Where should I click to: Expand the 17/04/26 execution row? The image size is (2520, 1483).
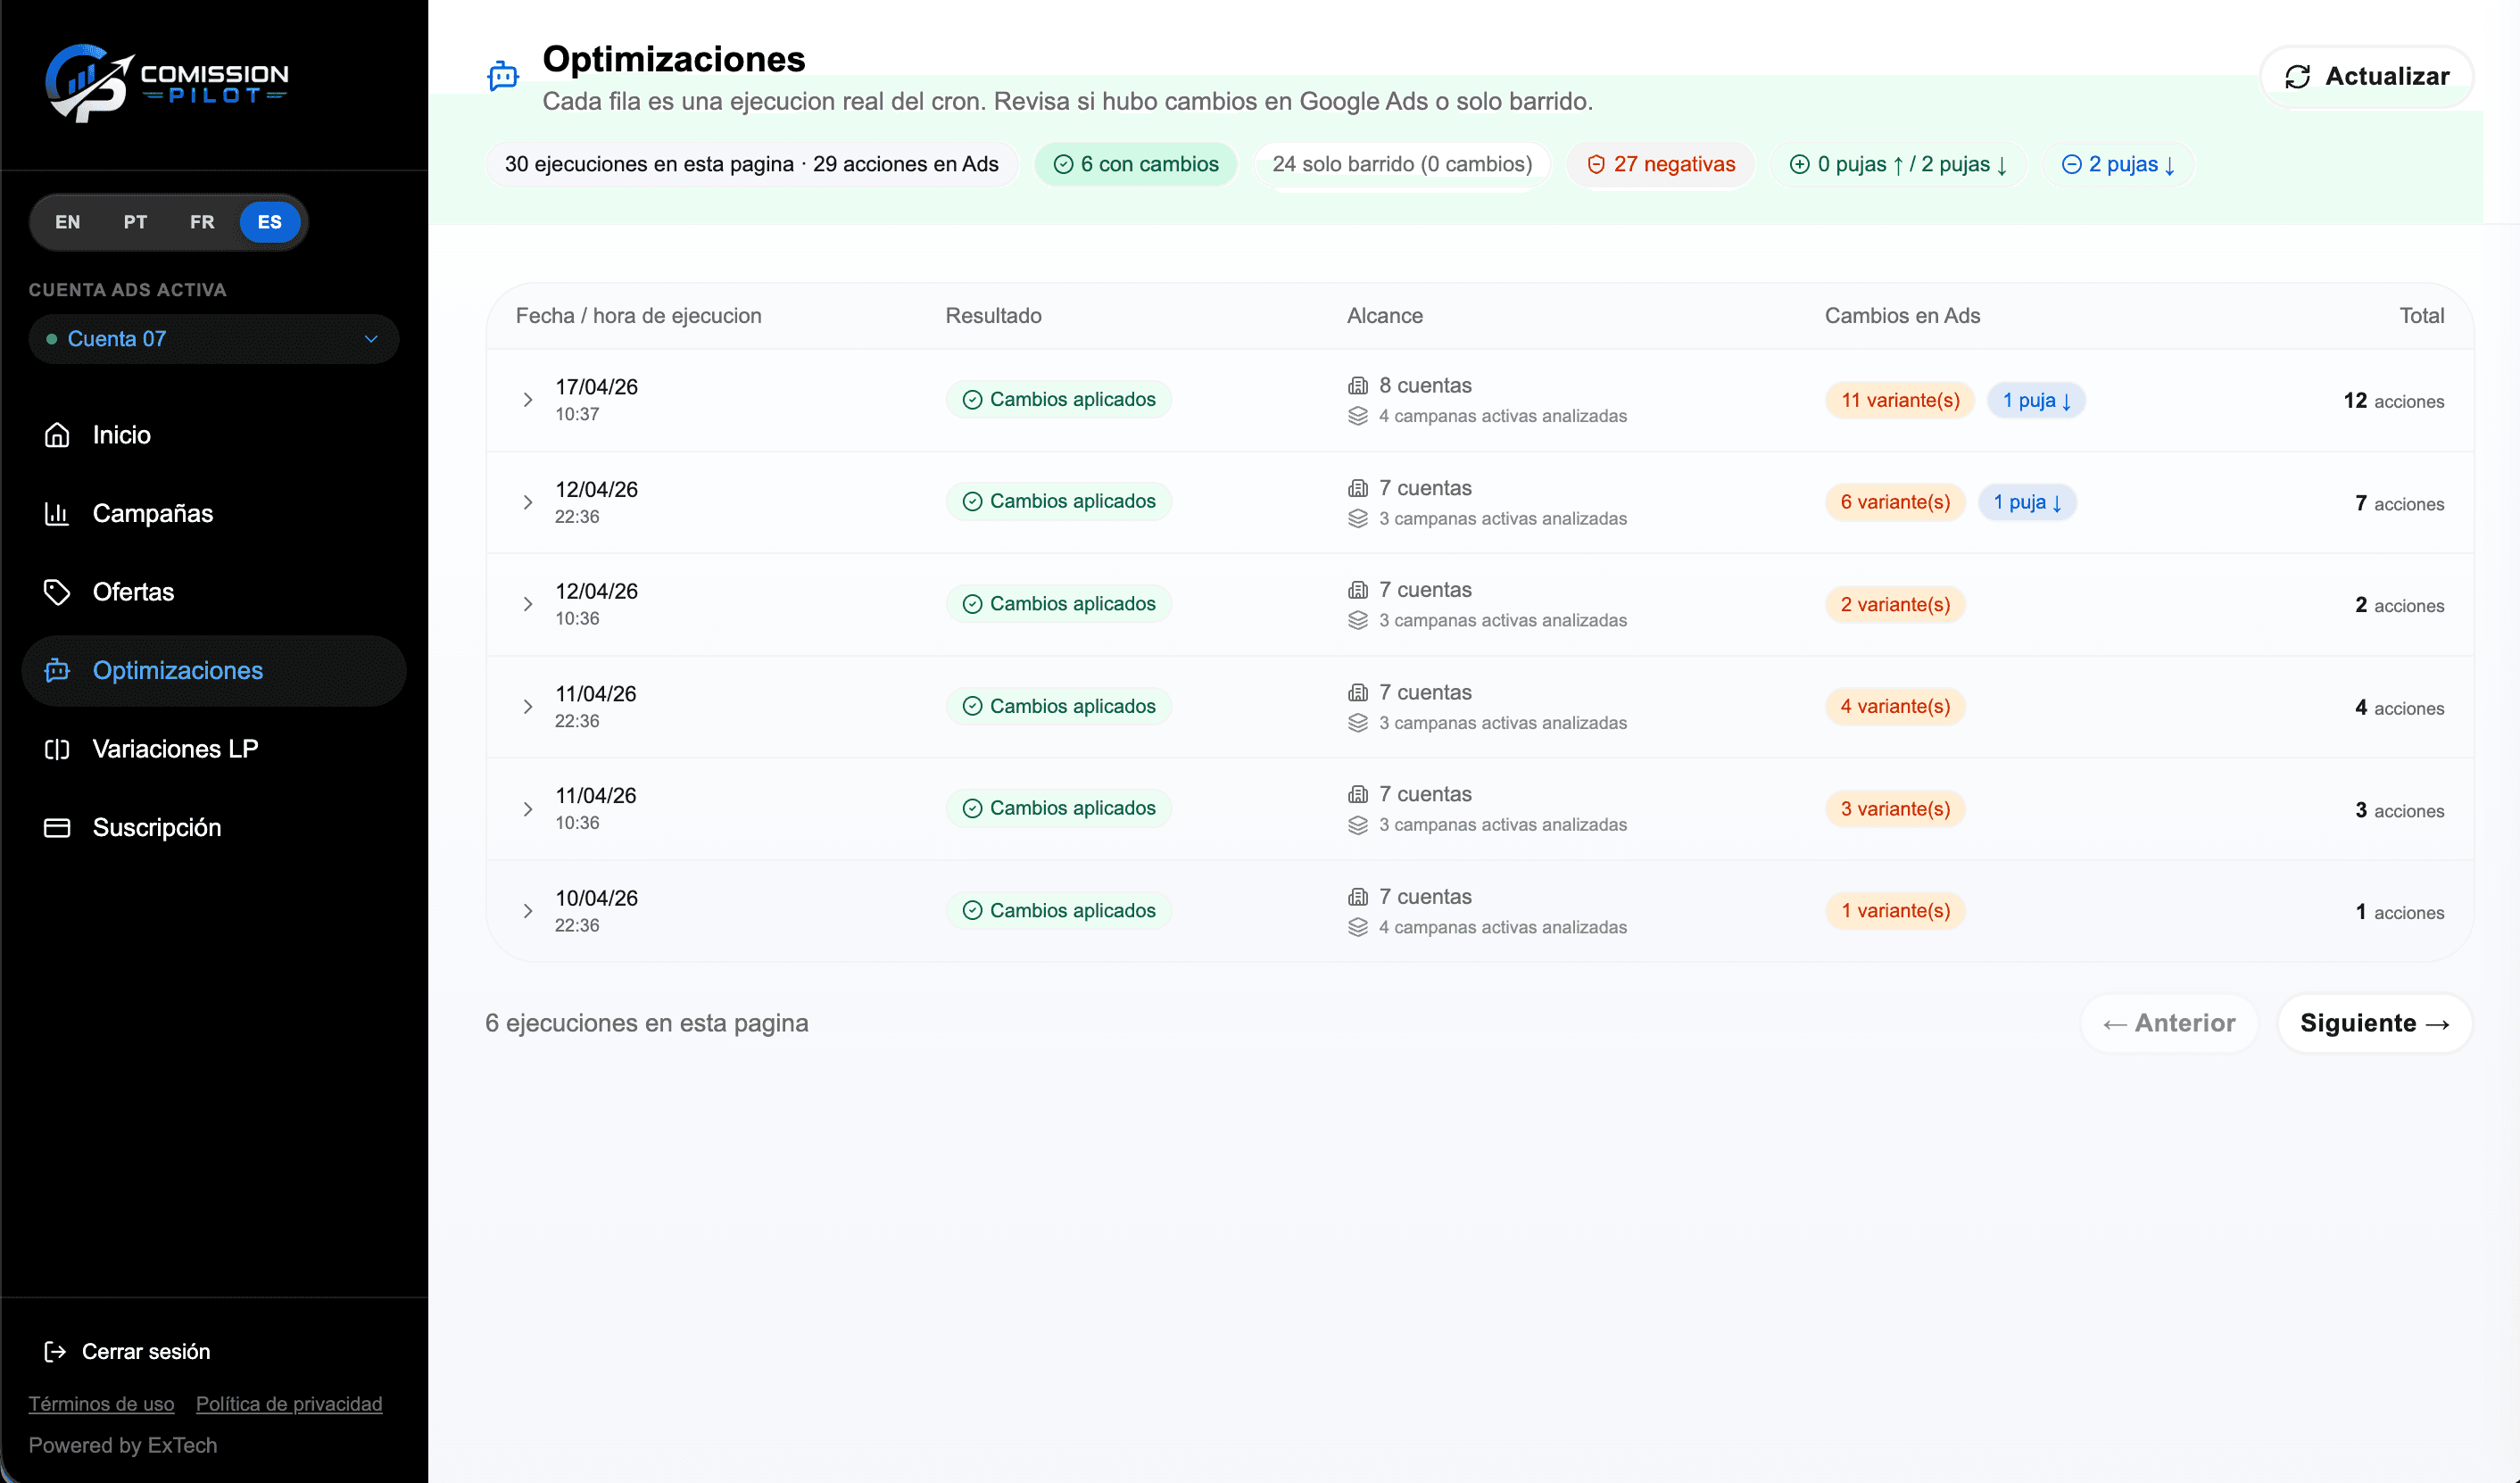pyautogui.click(x=529, y=399)
